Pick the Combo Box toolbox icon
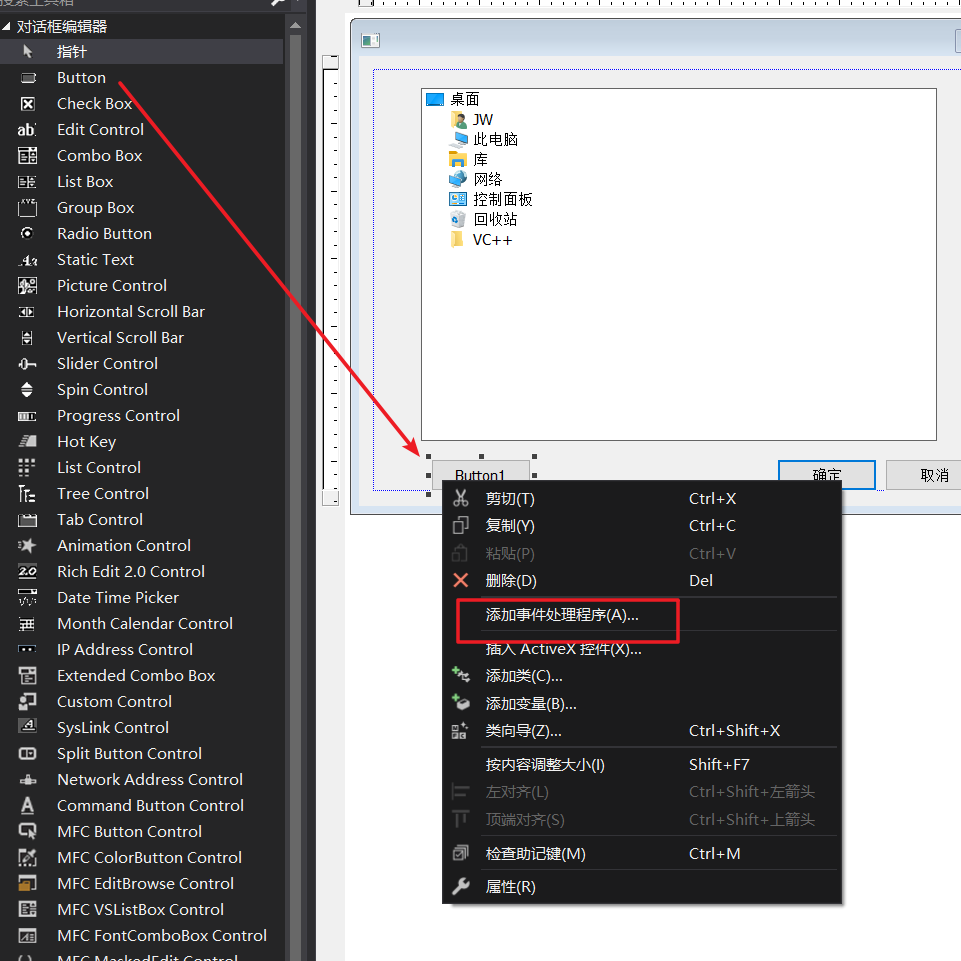This screenshot has width=961, height=961. click(x=28, y=156)
